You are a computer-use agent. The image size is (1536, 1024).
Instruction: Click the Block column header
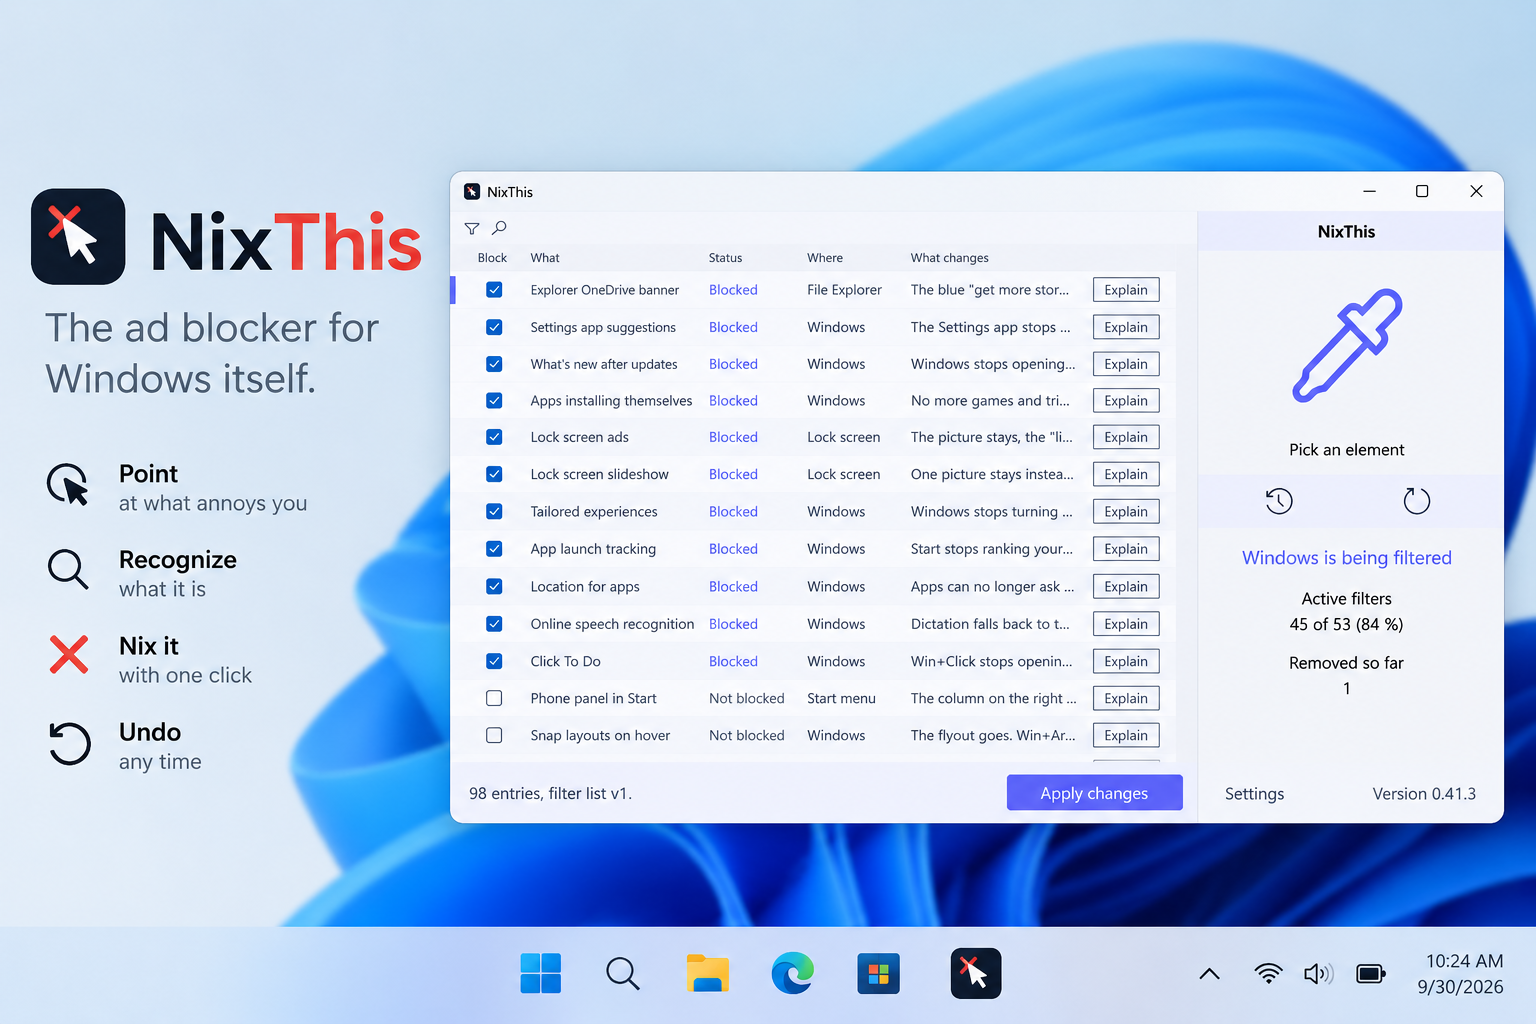tap(492, 258)
